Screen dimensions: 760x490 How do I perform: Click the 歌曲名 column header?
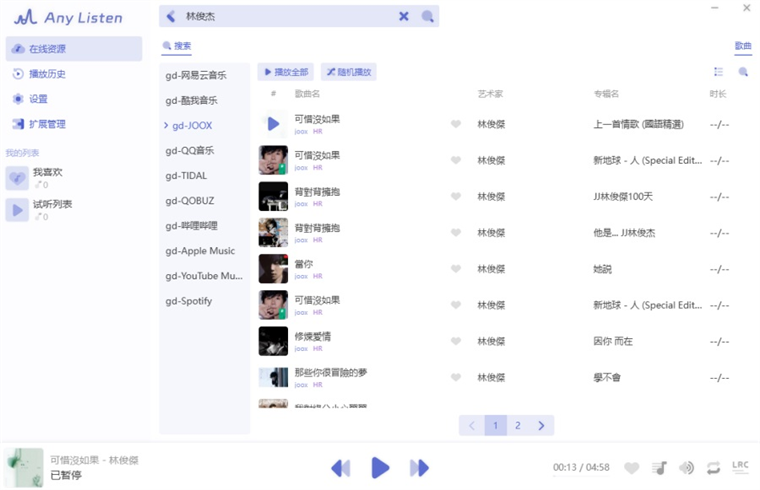tap(307, 94)
